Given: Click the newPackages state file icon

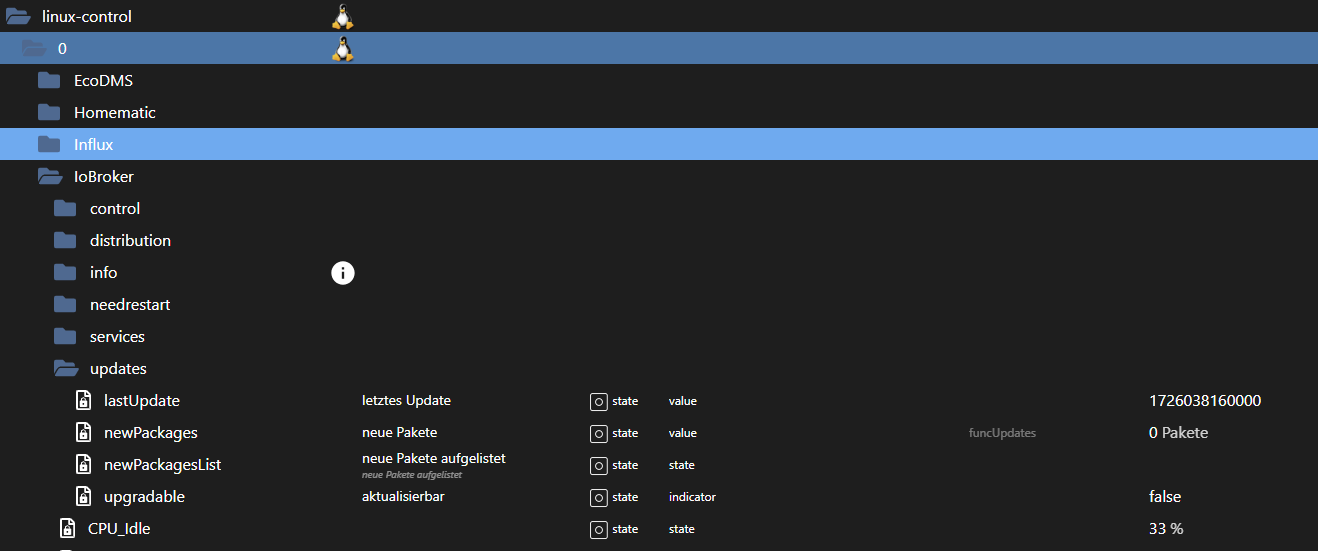Looking at the screenshot, I should (x=84, y=433).
